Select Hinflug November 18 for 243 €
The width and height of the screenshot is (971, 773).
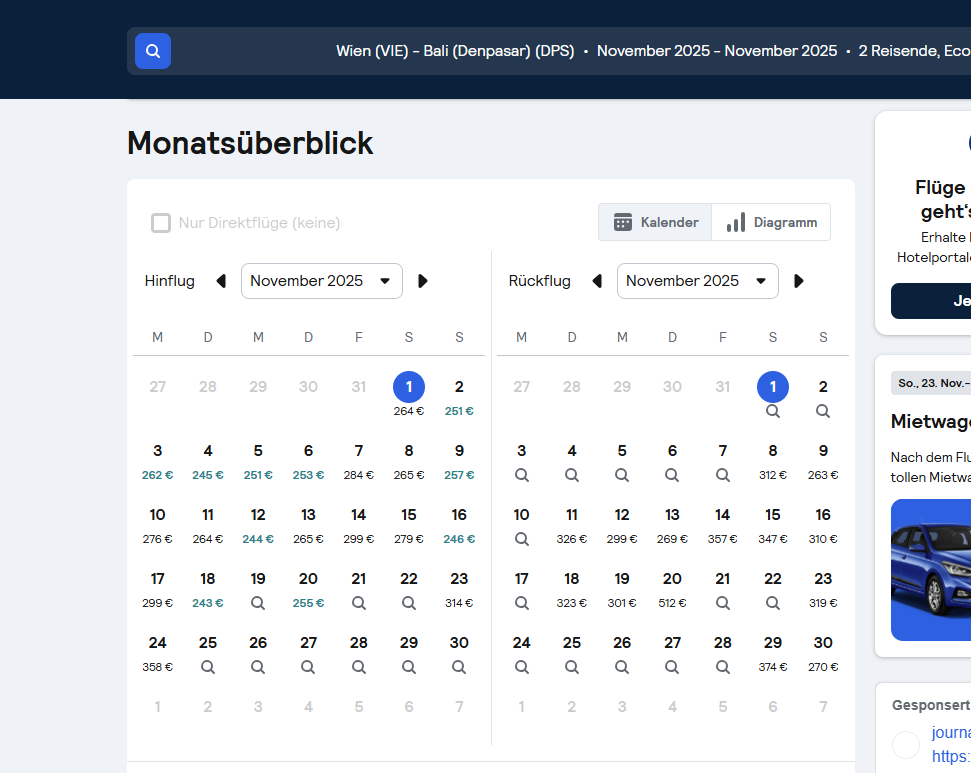[x=208, y=588]
